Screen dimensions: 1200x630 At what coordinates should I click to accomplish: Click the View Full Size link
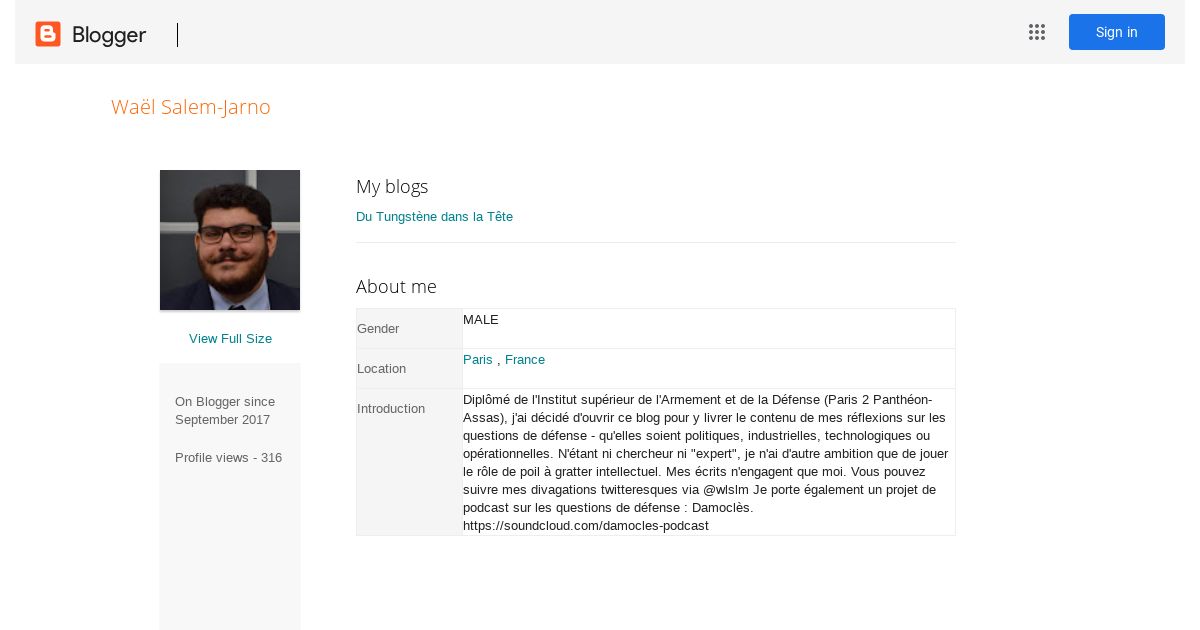tap(230, 339)
